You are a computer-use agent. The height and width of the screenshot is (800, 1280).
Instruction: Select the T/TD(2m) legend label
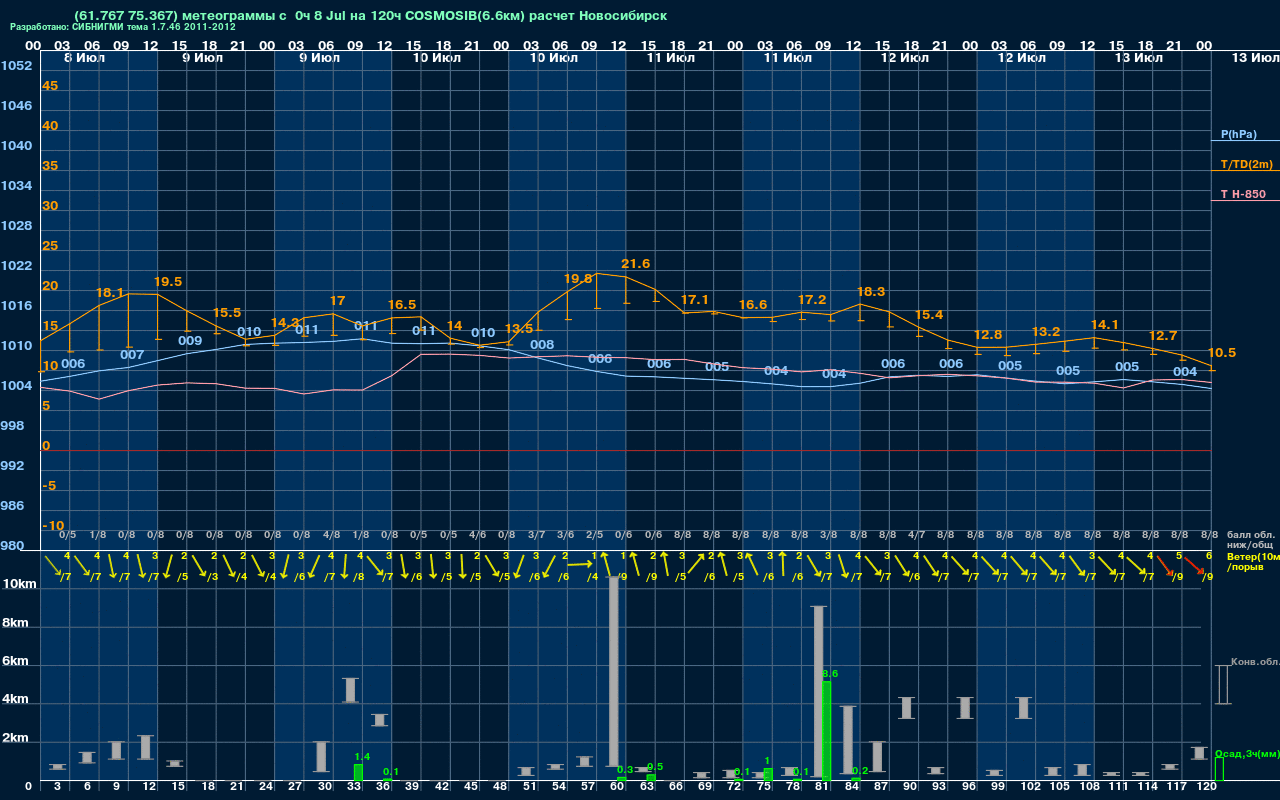[1246, 164]
